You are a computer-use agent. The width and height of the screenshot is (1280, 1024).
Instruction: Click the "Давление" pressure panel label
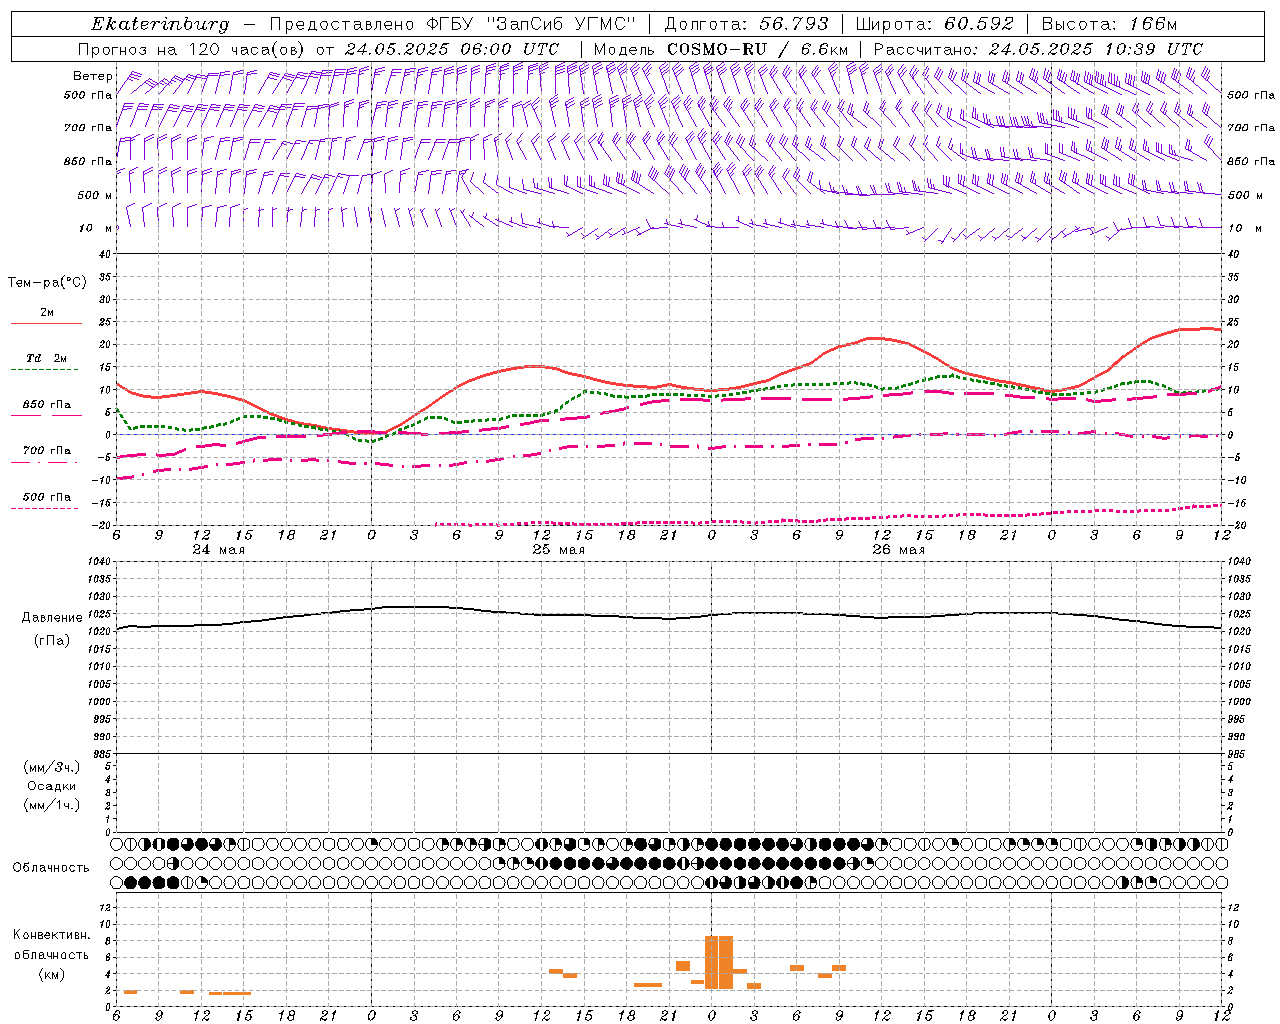pos(52,618)
